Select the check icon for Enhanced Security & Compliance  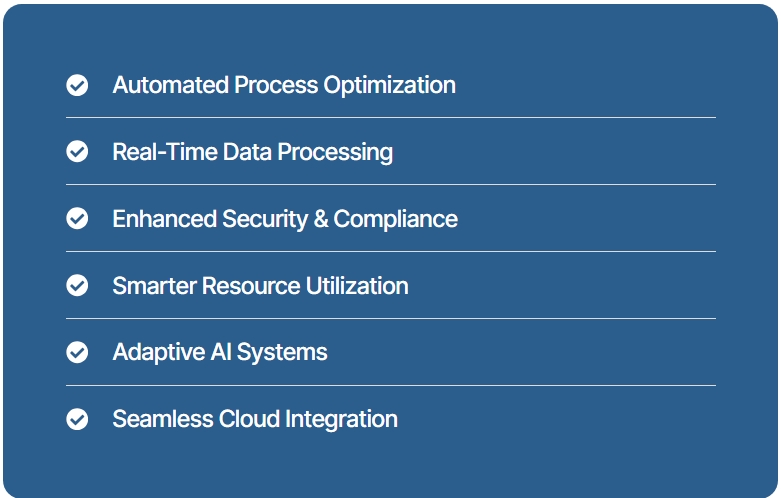click(77, 219)
